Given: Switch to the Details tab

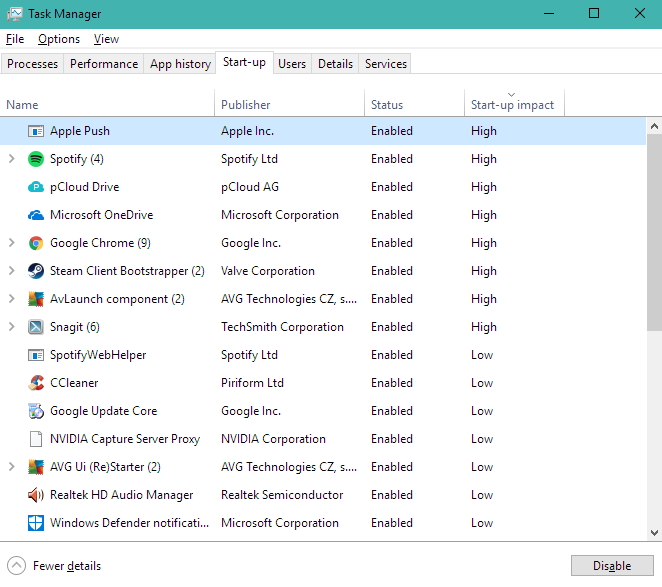Looking at the screenshot, I should [335, 64].
